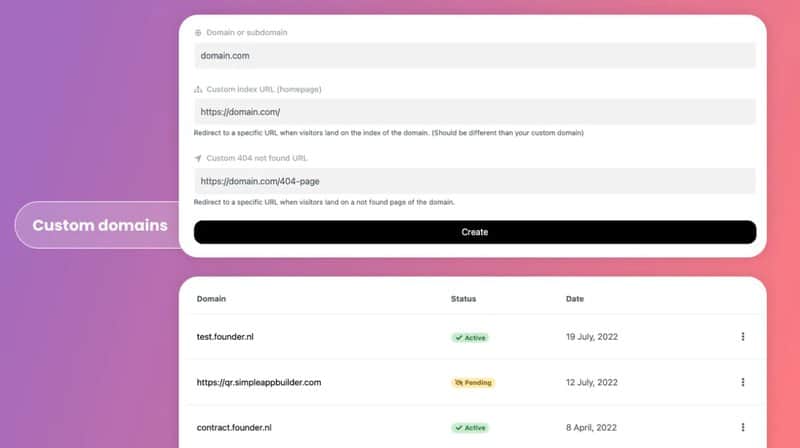Open the contract.founder.nl domain entry
This screenshot has width=800, height=448.
click(x=234, y=428)
